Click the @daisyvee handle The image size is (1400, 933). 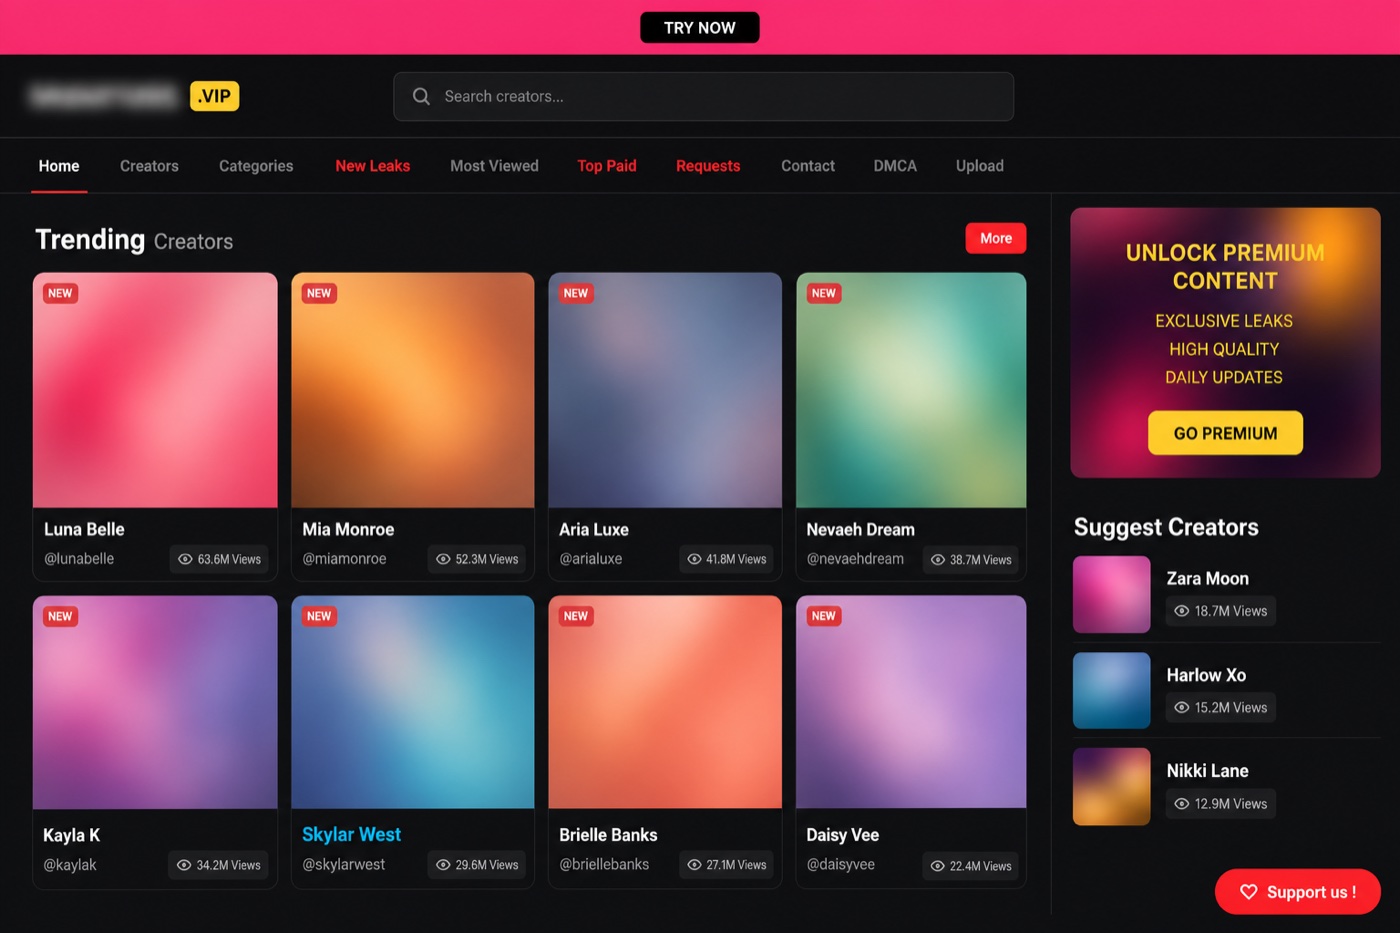[840, 864]
